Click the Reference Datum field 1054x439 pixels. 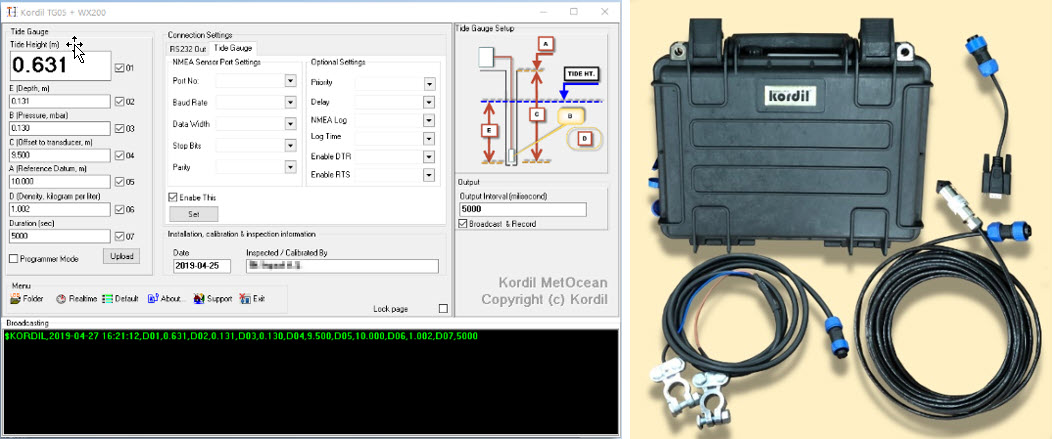[59, 182]
